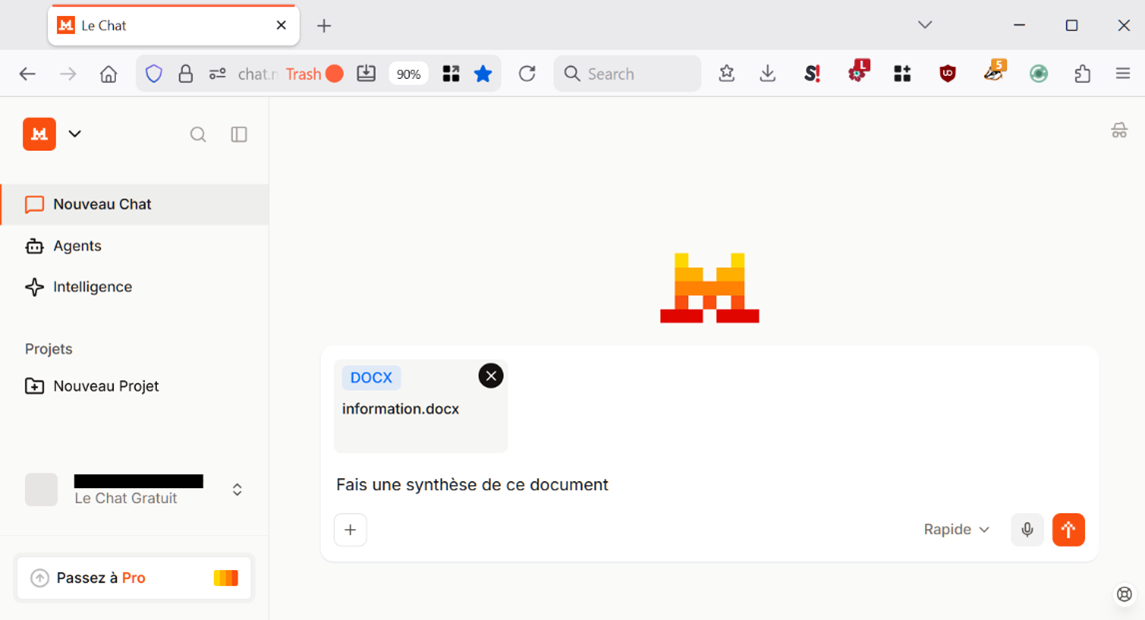The width and height of the screenshot is (1145, 620).
Task: Open the Firefox application menu
Action: click(x=1123, y=73)
